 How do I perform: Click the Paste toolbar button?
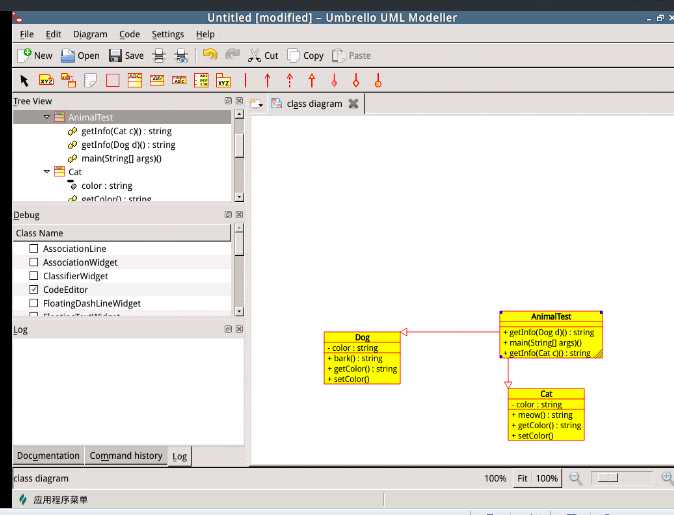point(351,55)
